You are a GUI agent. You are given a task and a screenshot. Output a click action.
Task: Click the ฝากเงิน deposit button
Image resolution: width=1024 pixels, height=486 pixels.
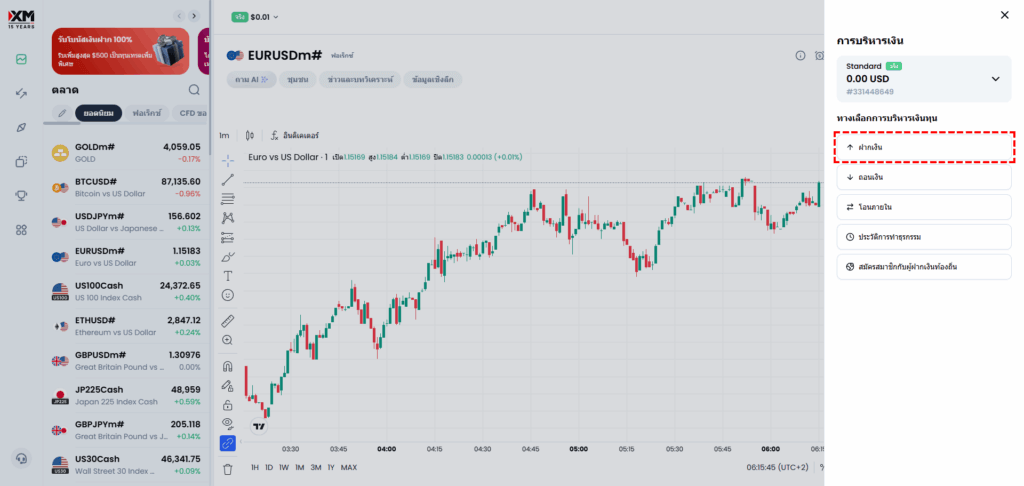point(923,147)
